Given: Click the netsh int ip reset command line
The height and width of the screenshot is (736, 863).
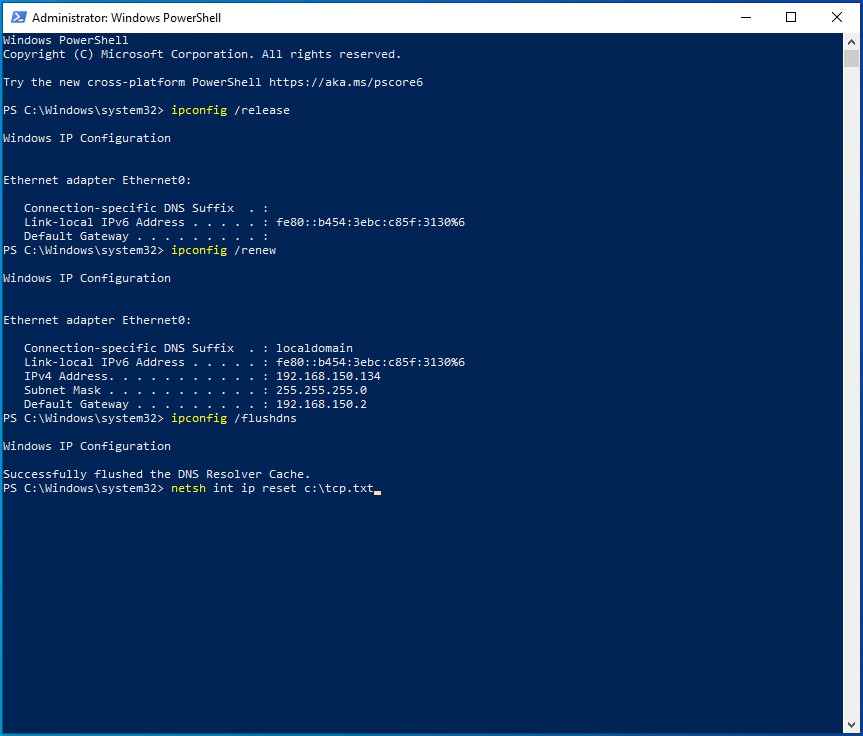Looking at the screenshot, I should 275,488.
